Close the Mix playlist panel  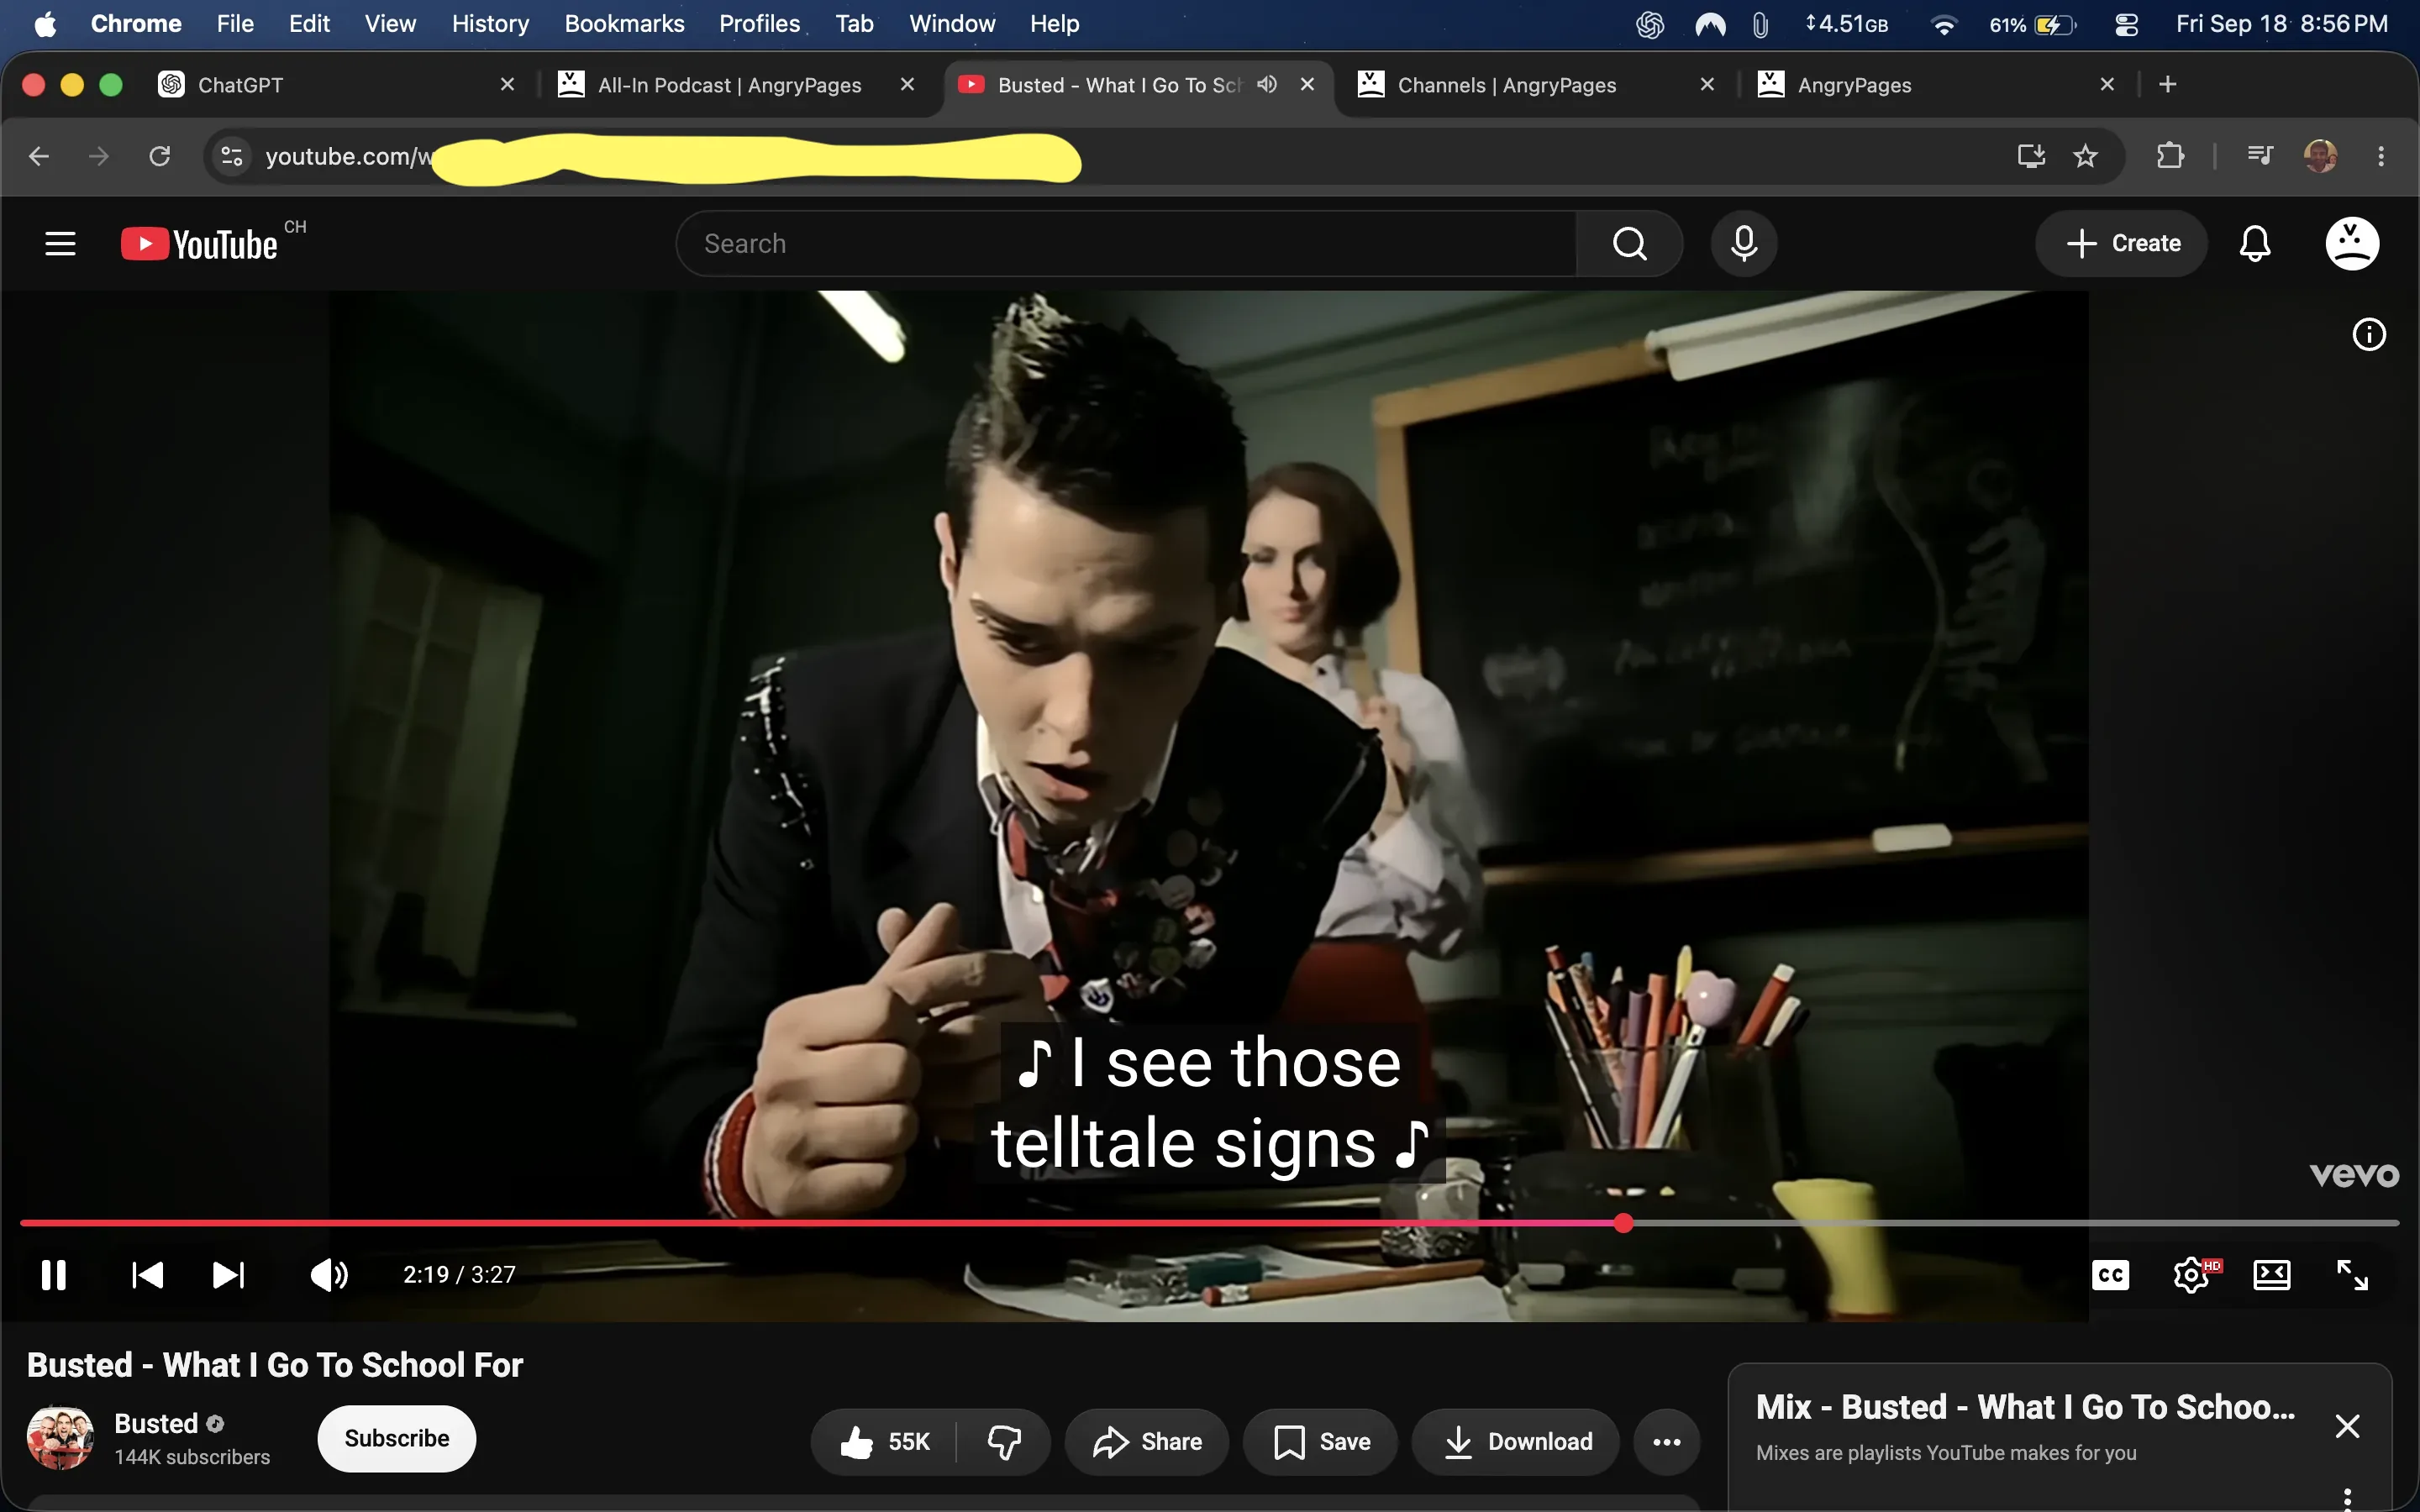pyautogui.click(x=2347, y=1426)
